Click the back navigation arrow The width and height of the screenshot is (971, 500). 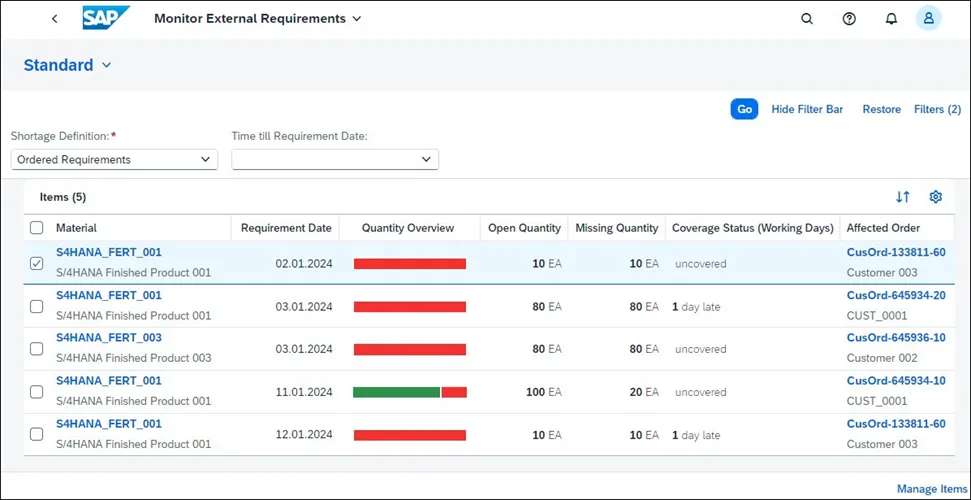[54, 19]
